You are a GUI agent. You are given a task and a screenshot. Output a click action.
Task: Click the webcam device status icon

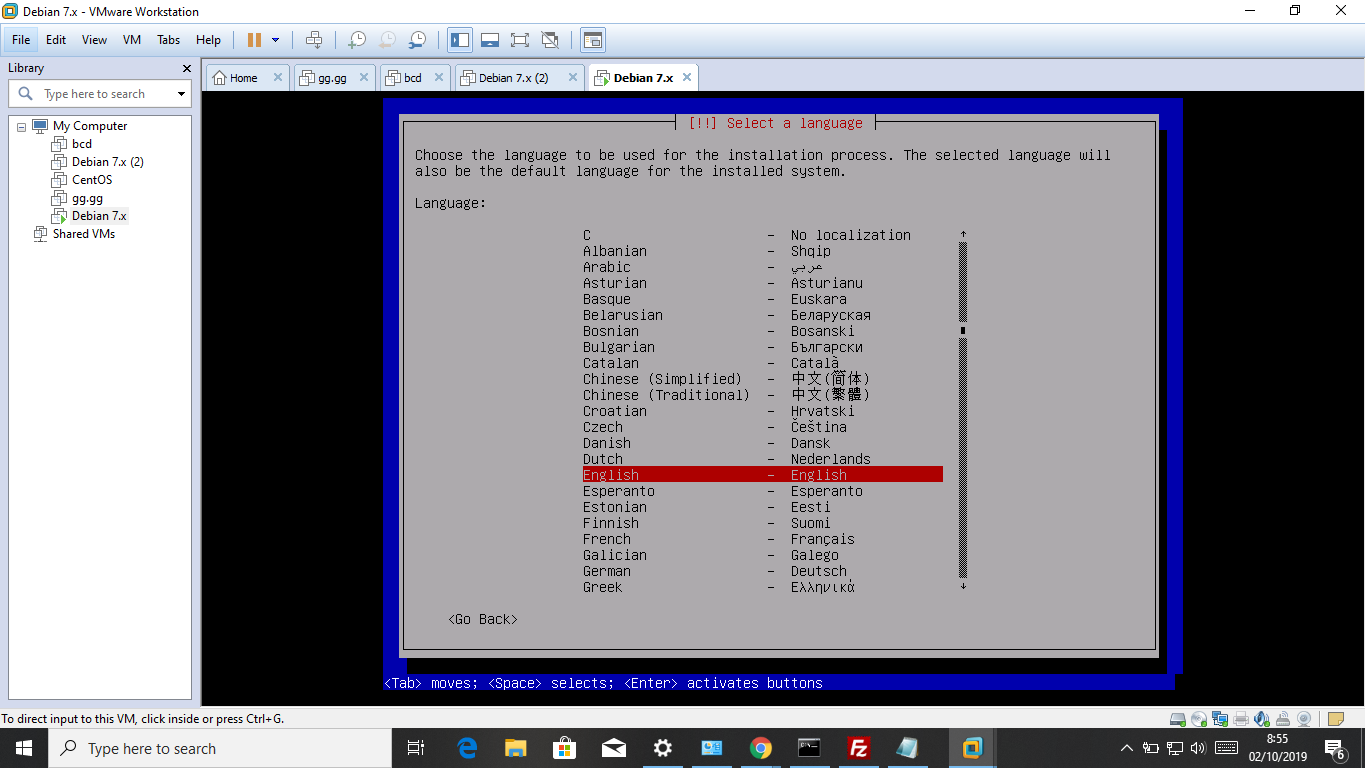[1304, 719]
